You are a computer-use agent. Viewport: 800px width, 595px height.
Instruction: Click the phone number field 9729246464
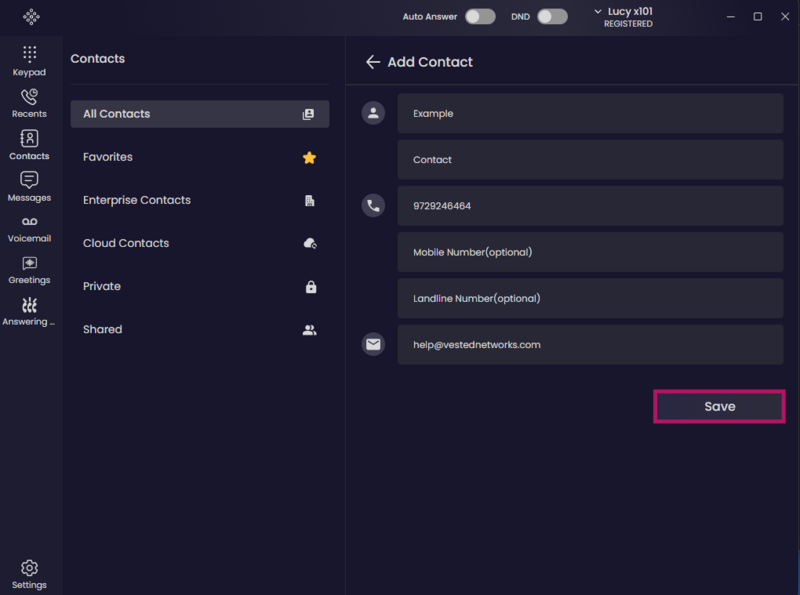[x=590, y=206]
